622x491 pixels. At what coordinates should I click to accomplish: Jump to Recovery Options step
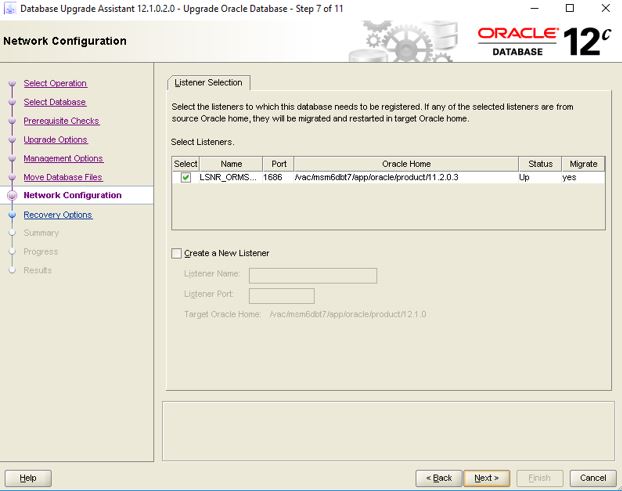(x=58, y=215)
